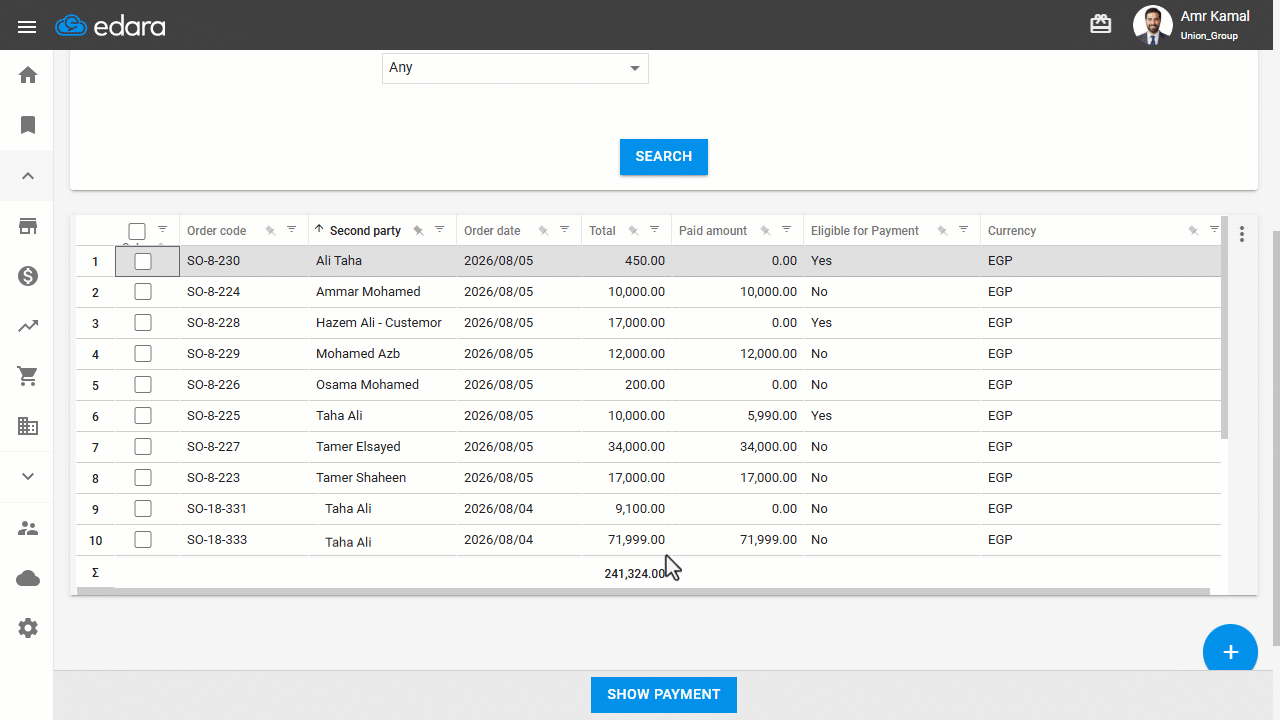
Task: Open the people sidebar icon
Action: tap(28, 528)
